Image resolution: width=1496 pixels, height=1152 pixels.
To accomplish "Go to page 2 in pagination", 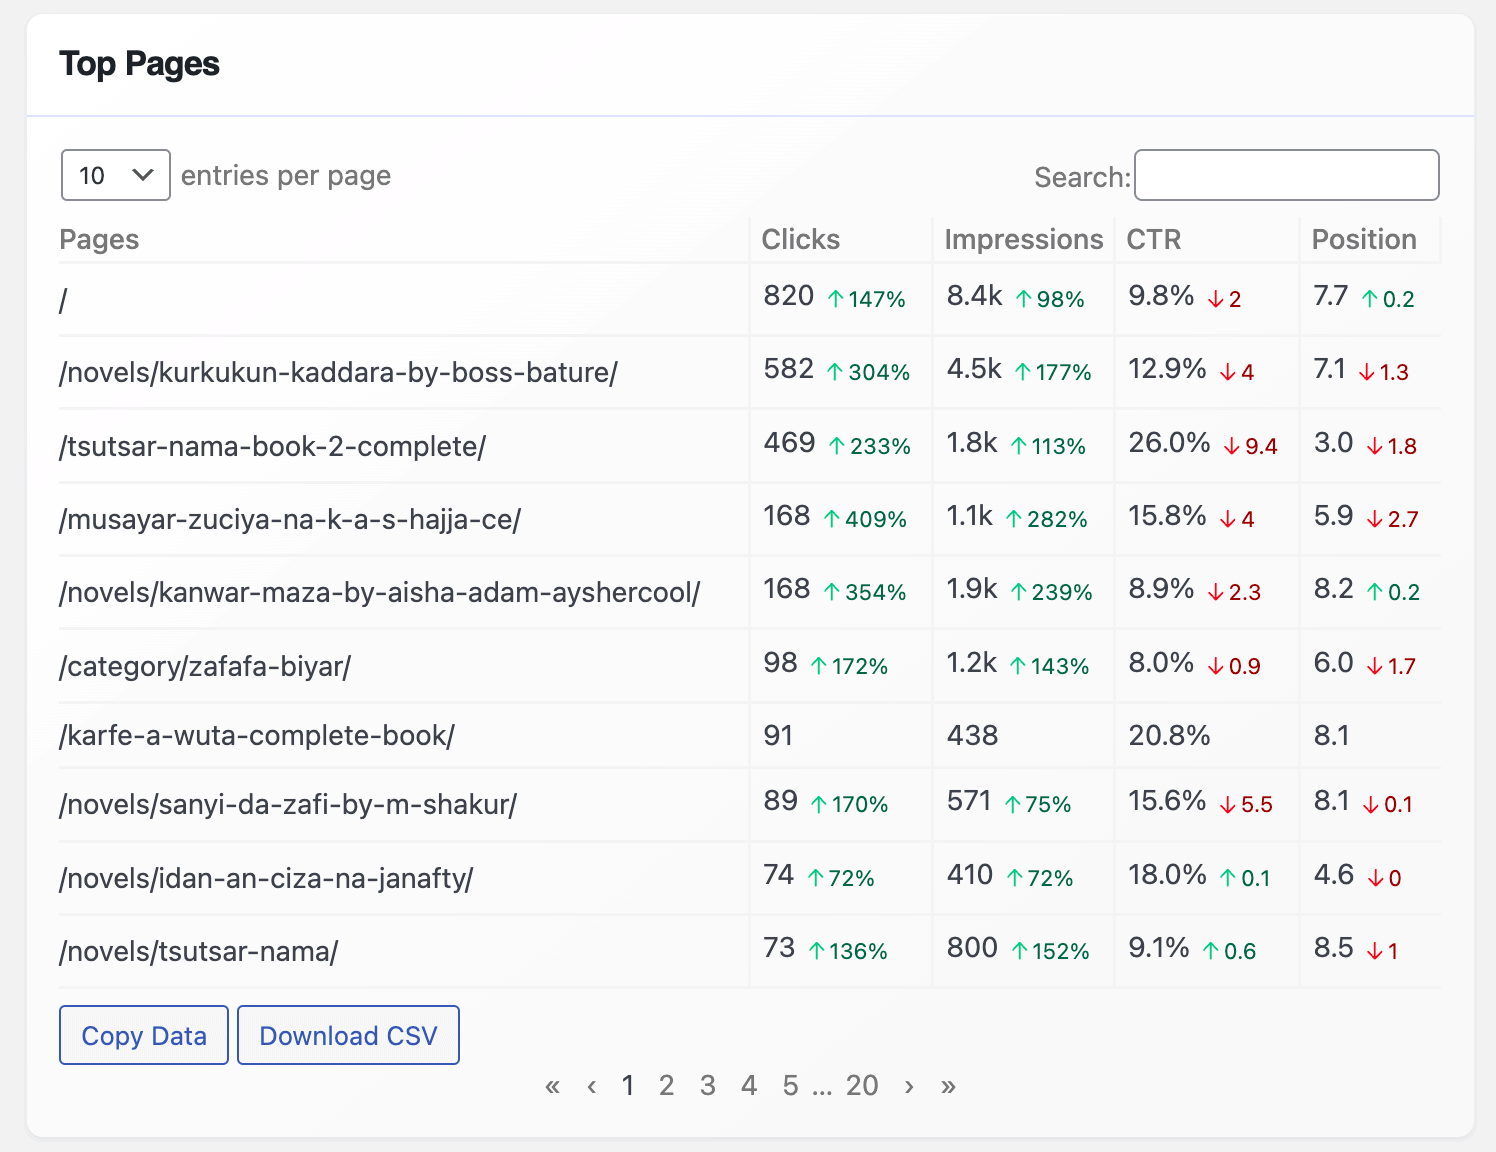I will tap(667, 1086).
